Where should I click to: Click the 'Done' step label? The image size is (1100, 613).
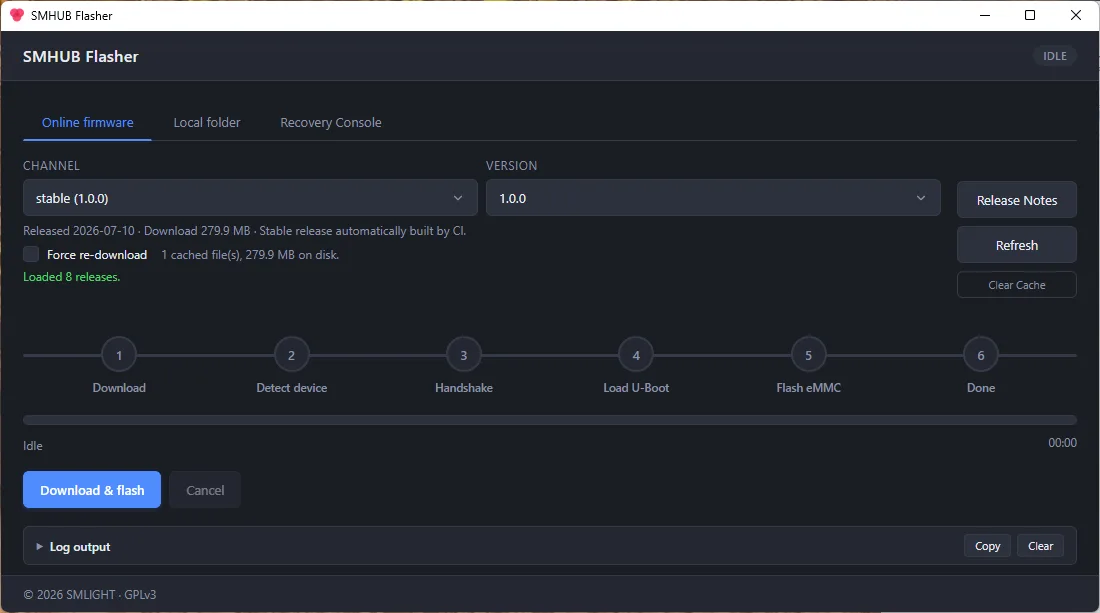pyautogui.click(x=981, y=388)
